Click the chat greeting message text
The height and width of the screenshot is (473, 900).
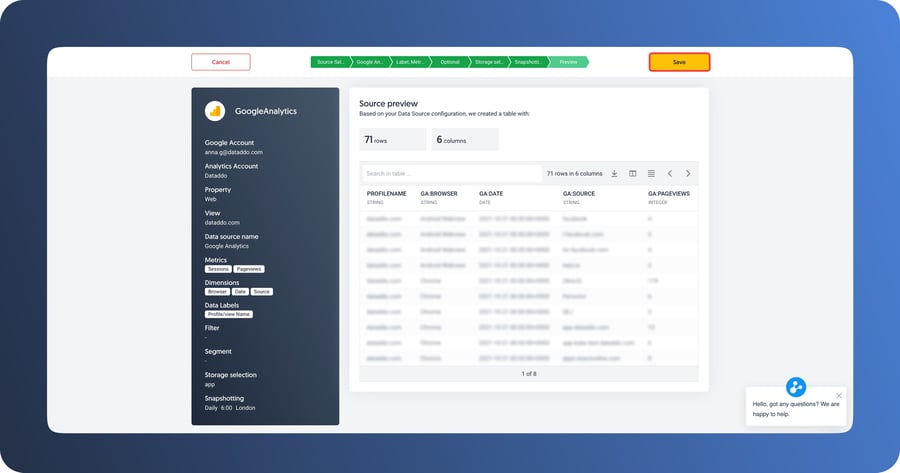point(796,409)
